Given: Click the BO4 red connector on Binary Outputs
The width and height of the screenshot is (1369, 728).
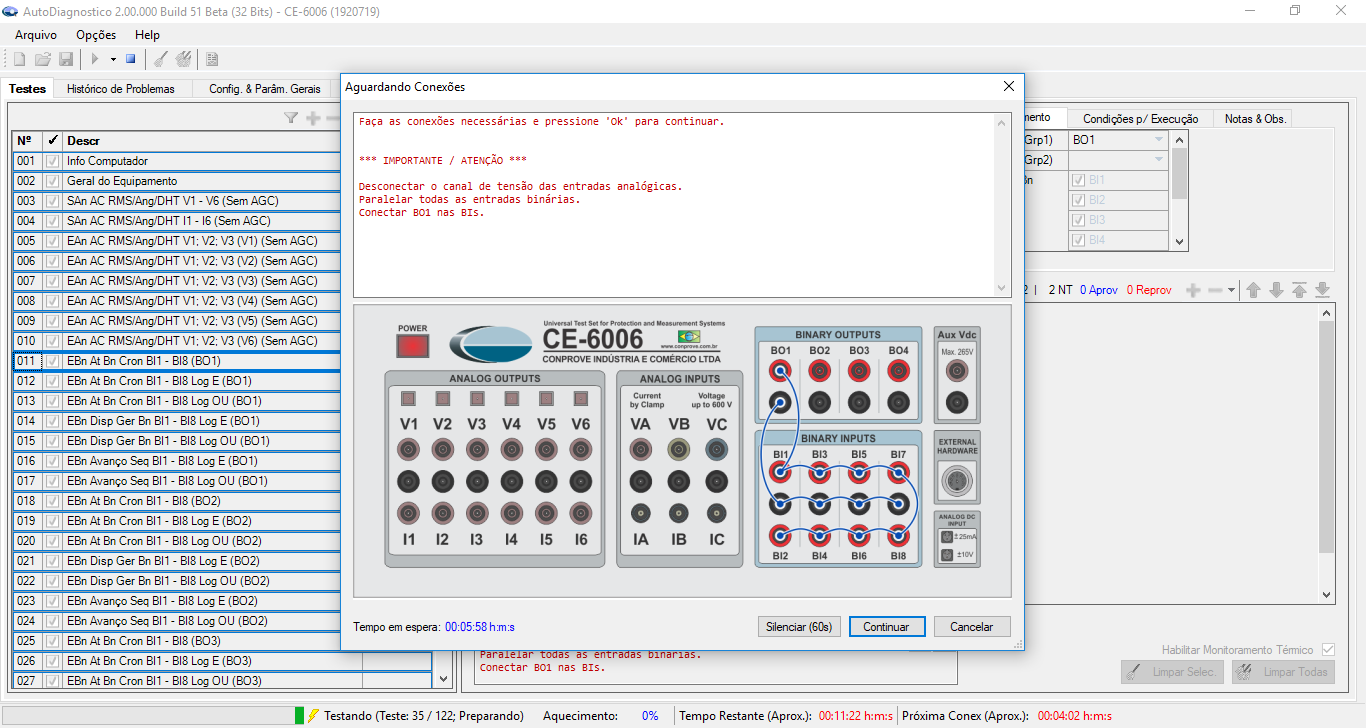Looking at the screenshot, I should (898, 372).
